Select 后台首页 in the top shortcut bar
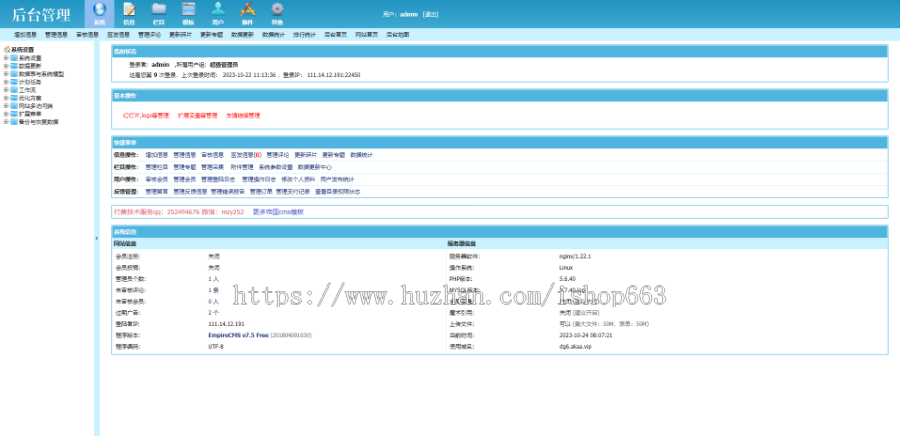The height and width of the screenshot is (436, 900). pyautogui.click(x=335, y=34)
